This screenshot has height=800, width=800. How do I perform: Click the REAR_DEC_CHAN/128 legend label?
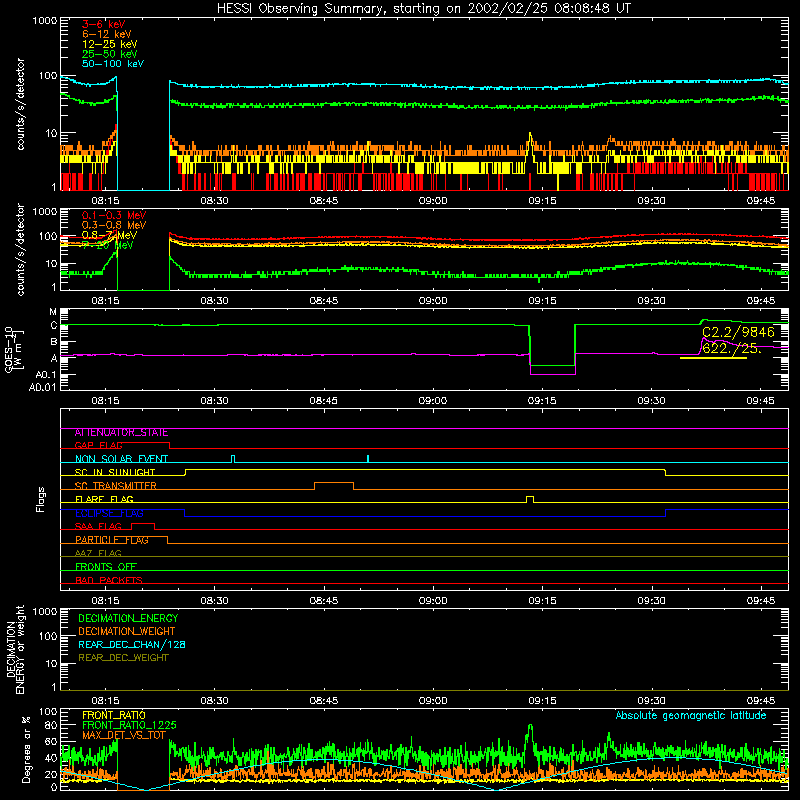[x=132, y=644]
